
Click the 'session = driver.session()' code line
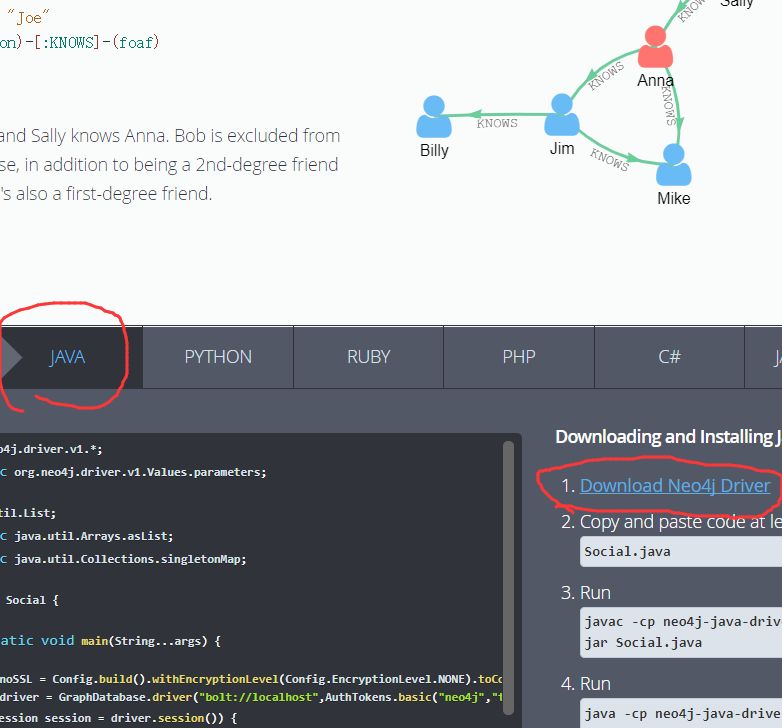119,718
